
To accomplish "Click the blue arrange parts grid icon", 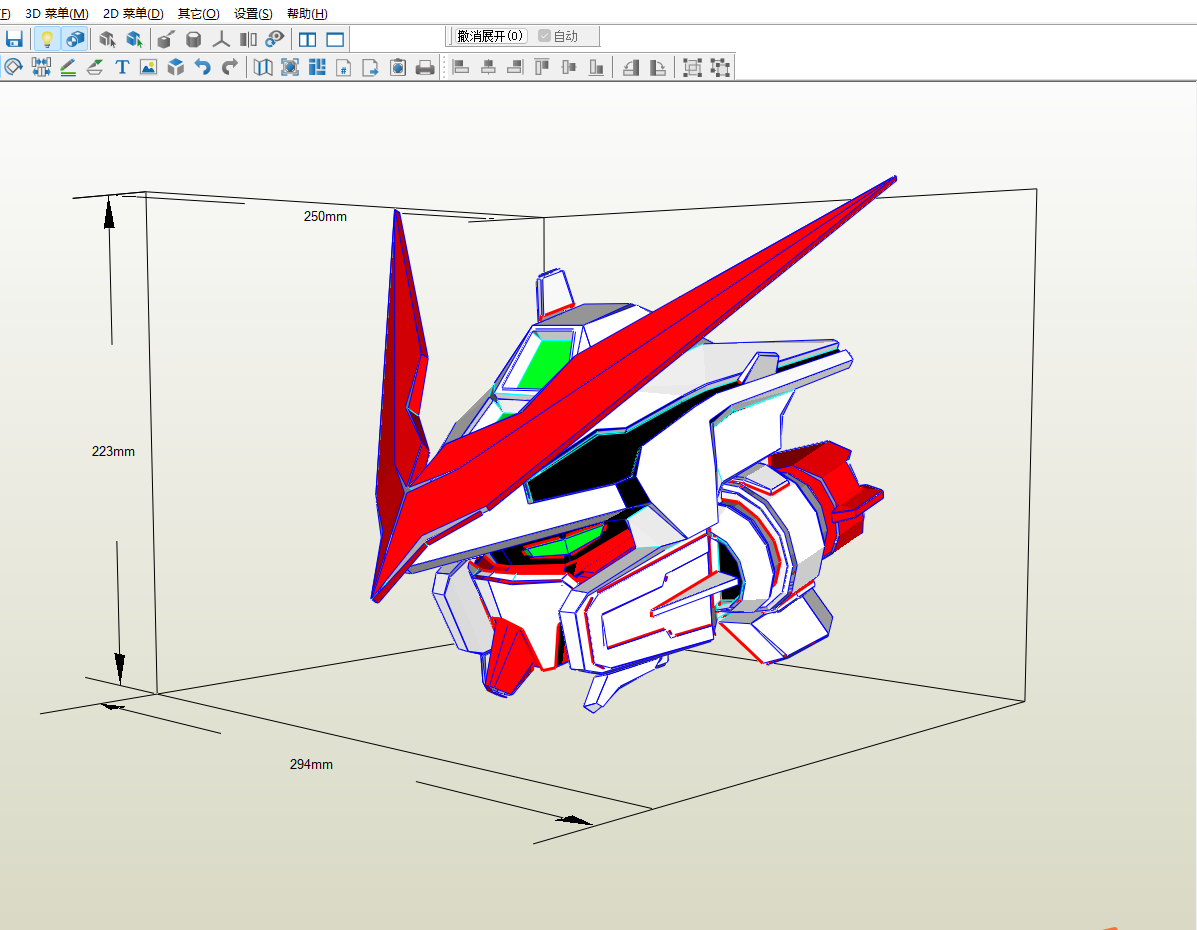I will pyautogui.click(x=317, y=67).
